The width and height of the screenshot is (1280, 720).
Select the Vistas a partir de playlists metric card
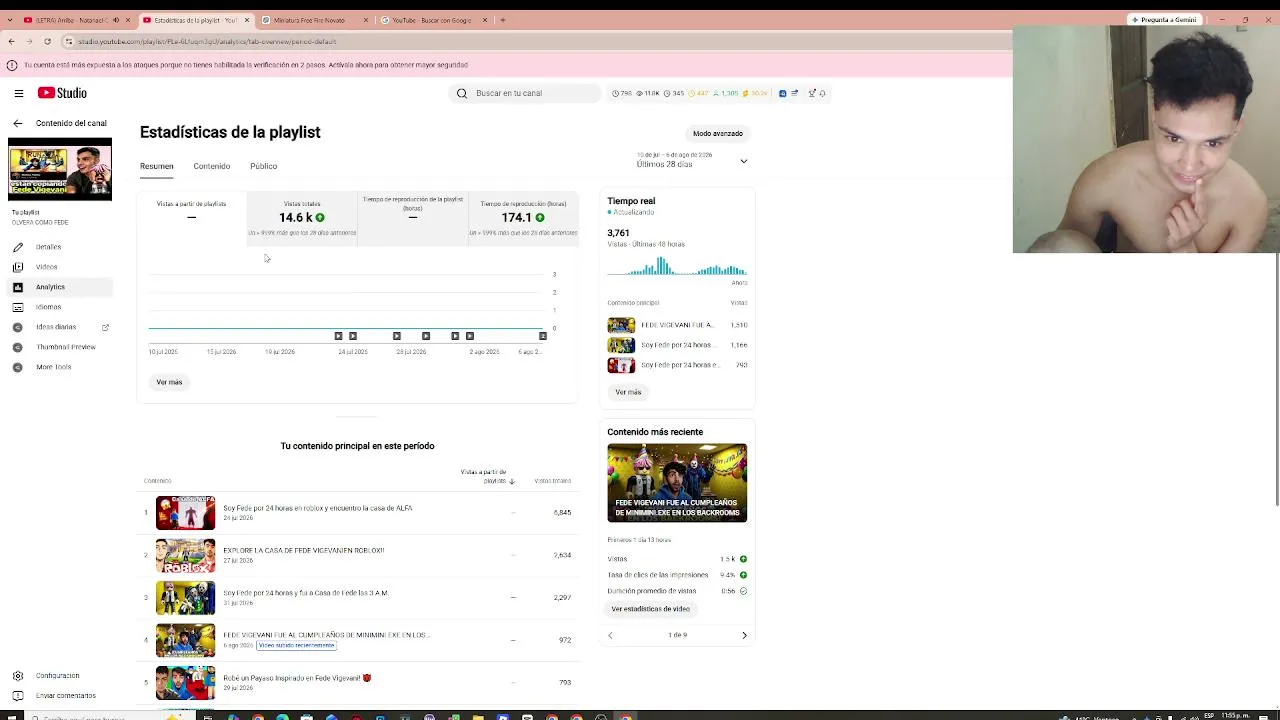pos(192,217)
